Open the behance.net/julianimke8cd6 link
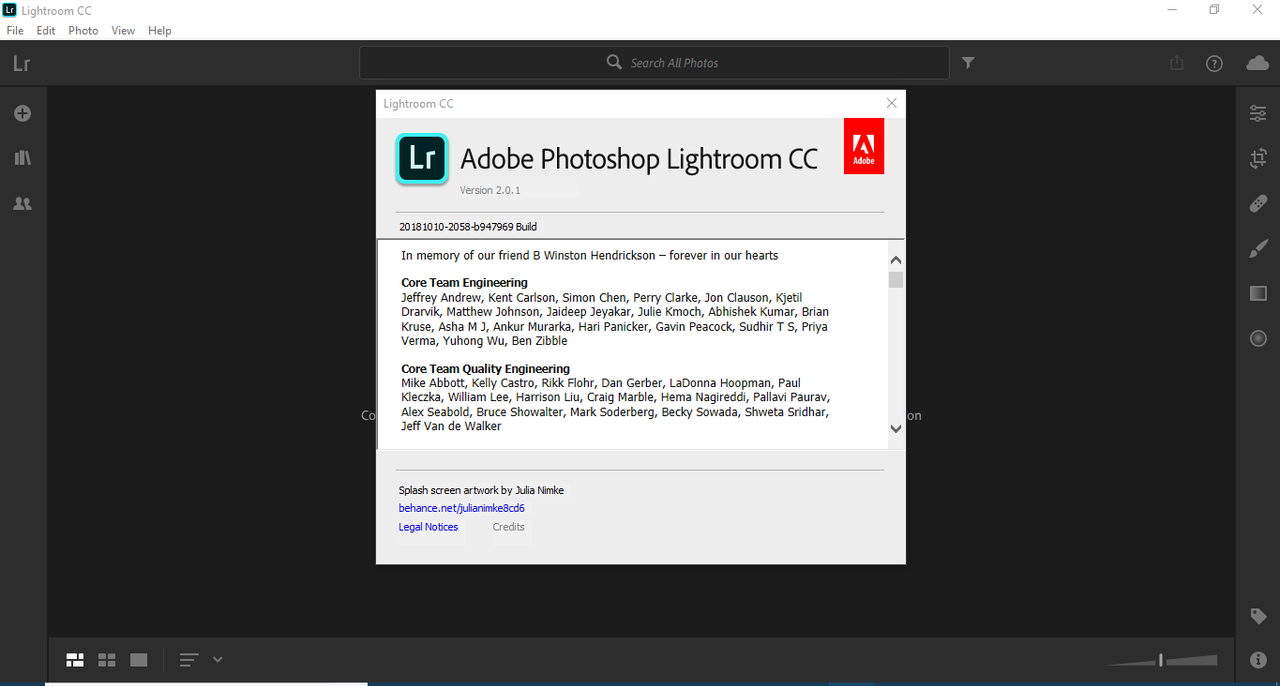 point(462,508)
